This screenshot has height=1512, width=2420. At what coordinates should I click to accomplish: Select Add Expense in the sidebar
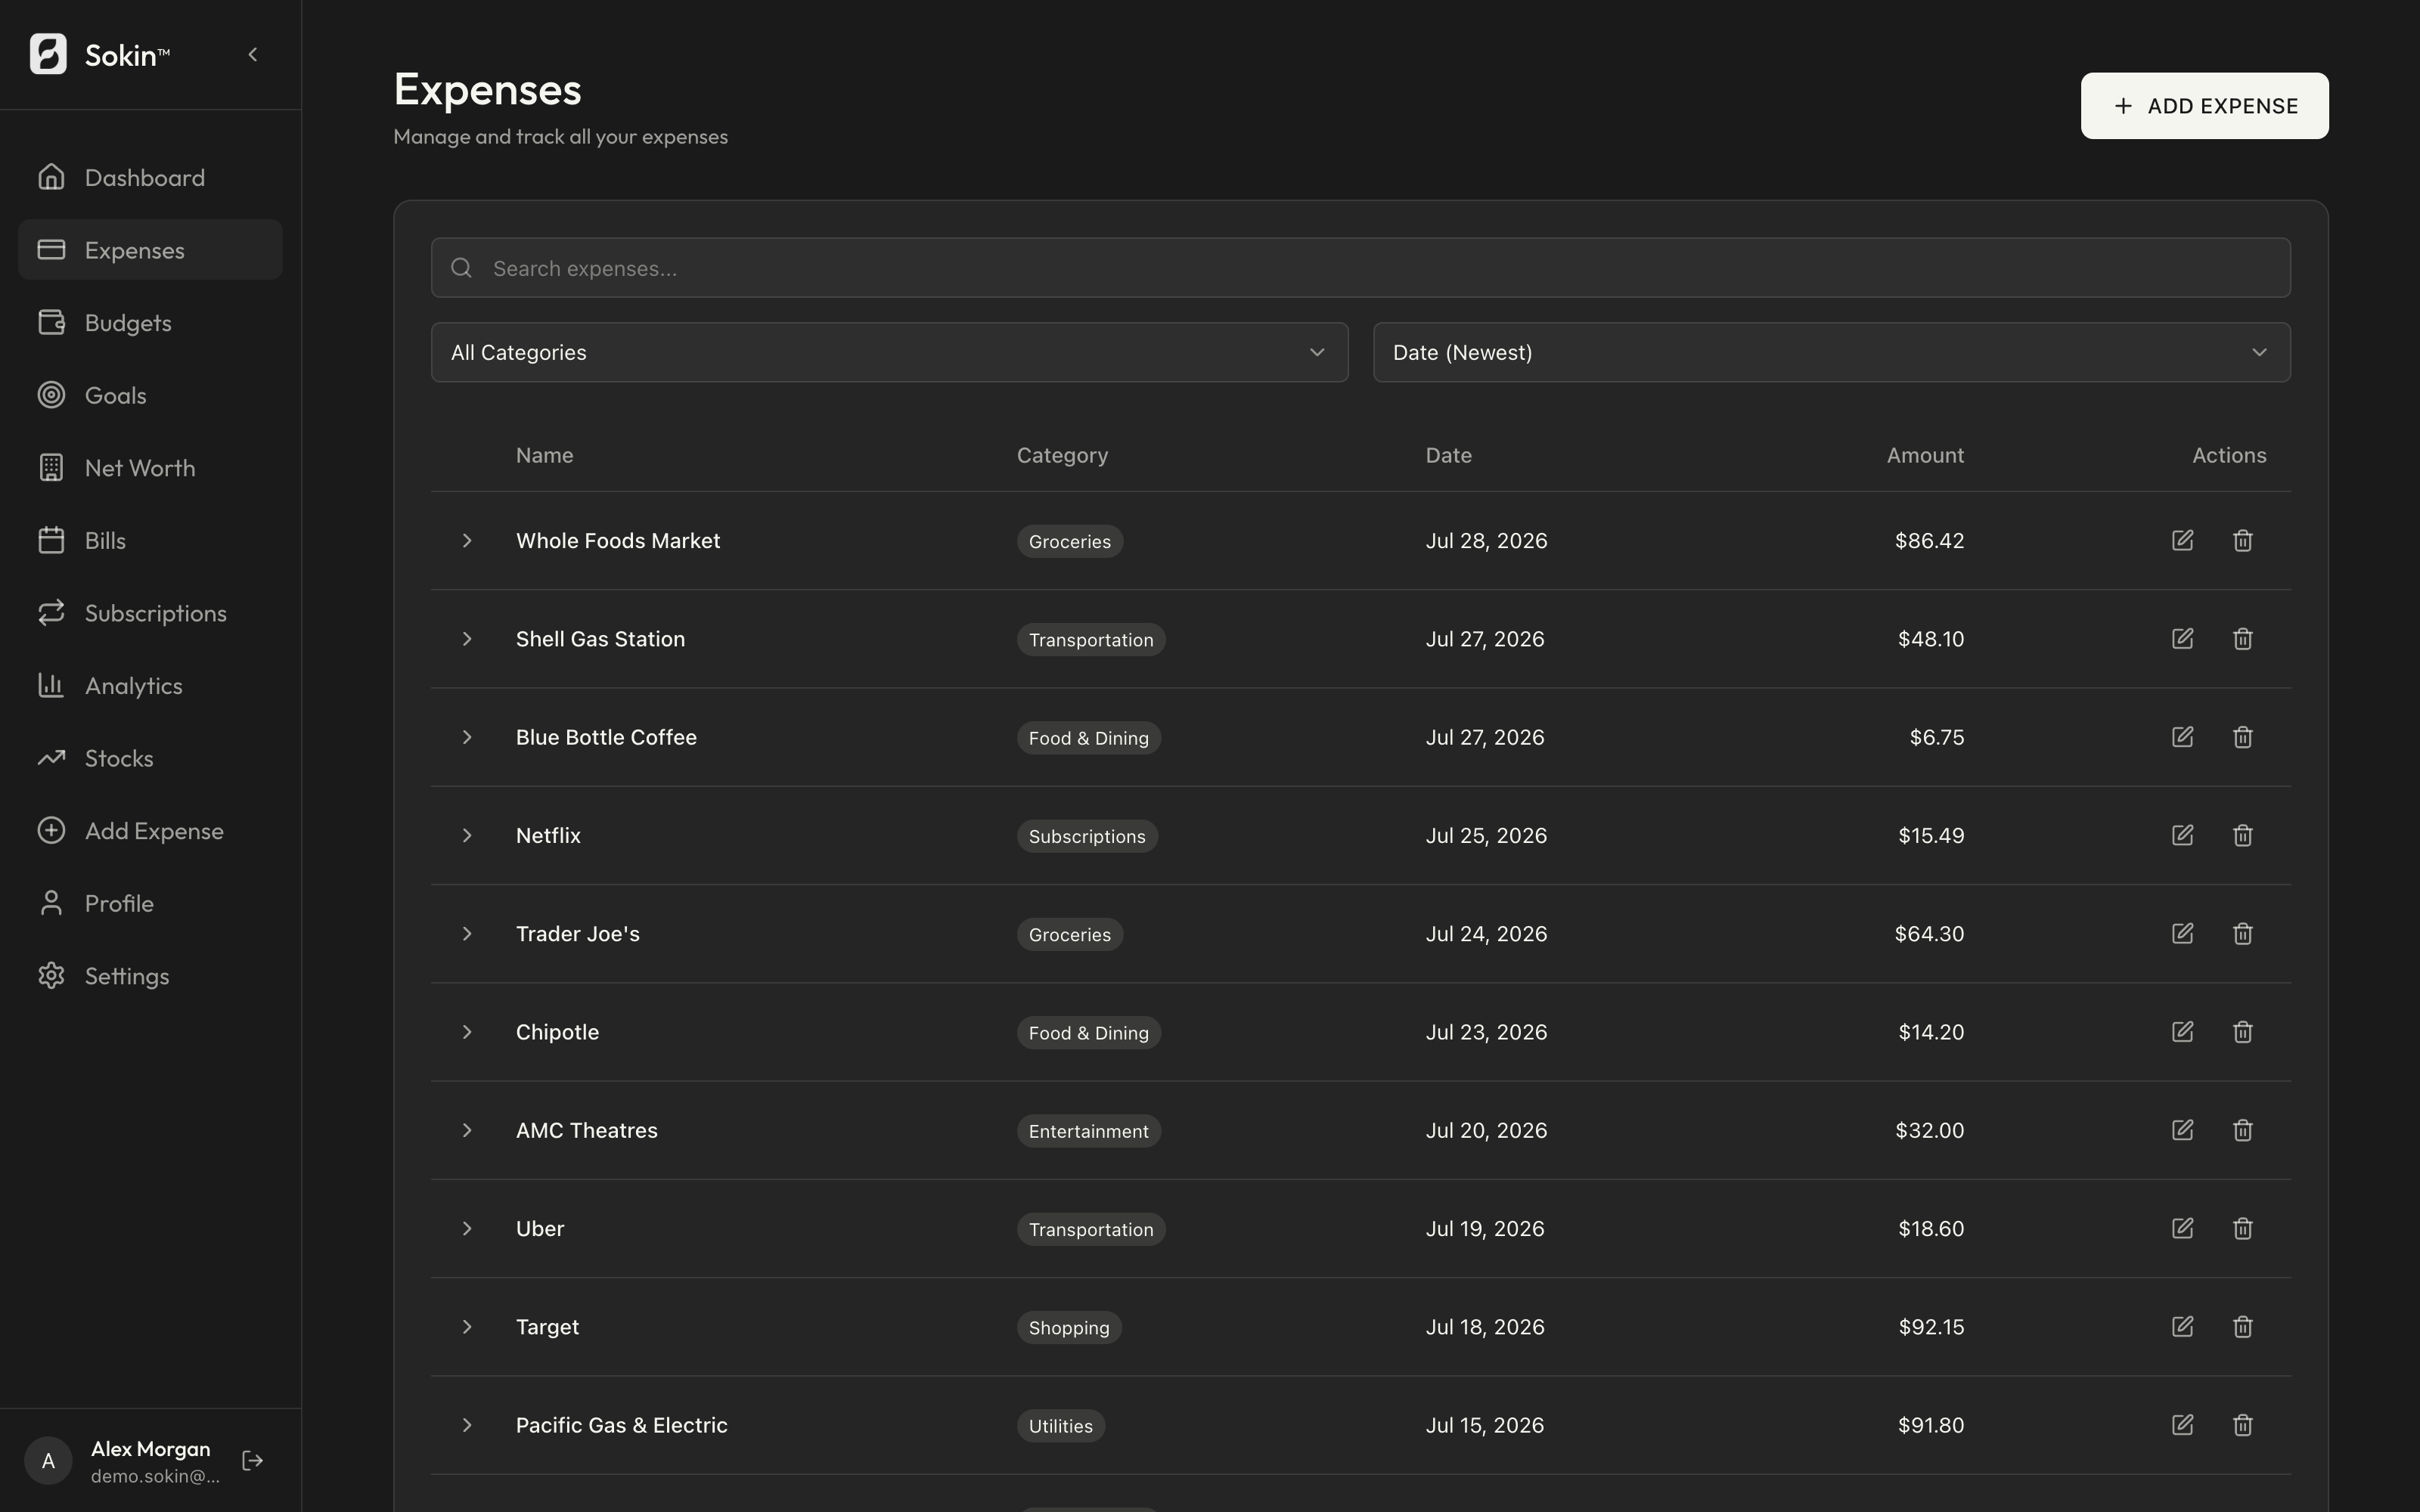150,830
